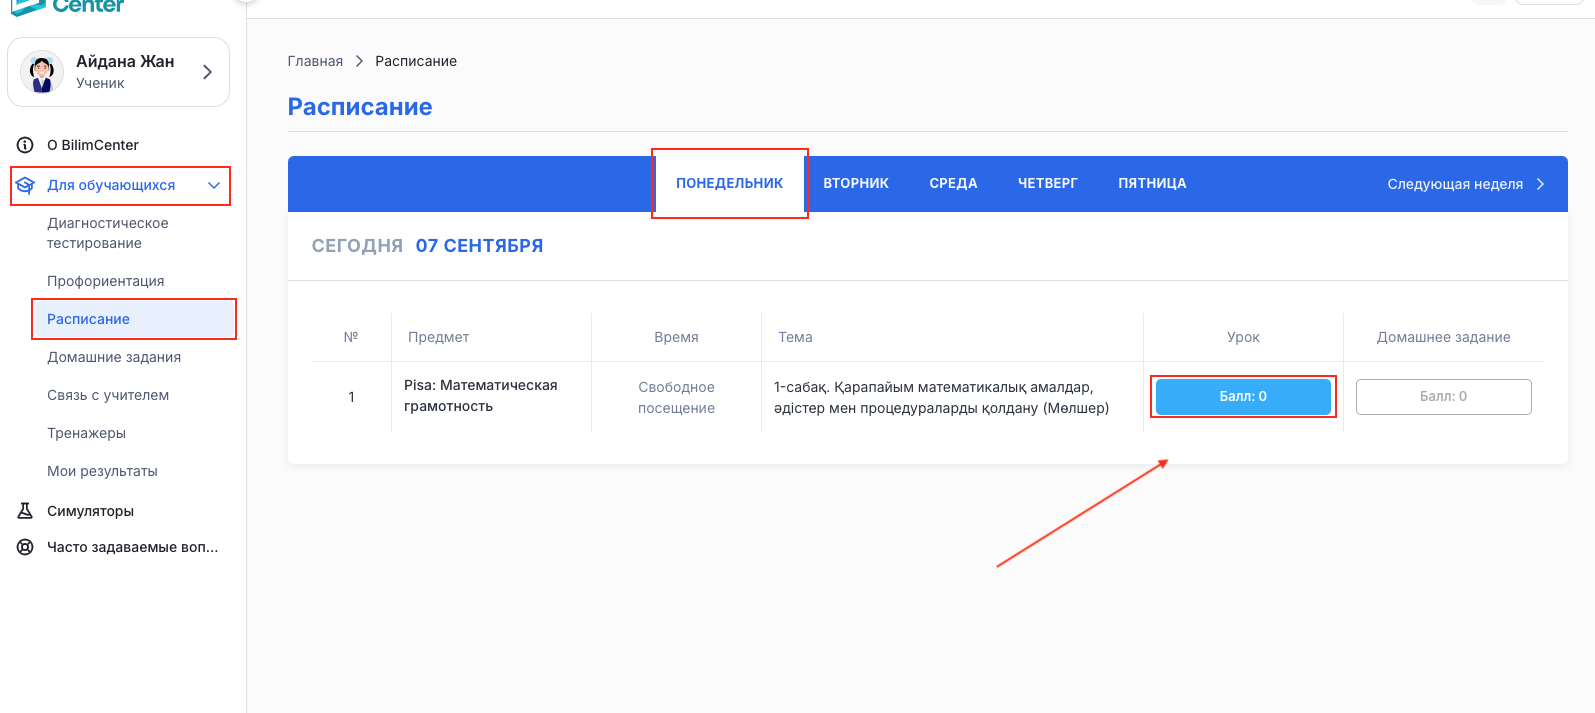Open homework Балл: 0 outlined button
Image resolution: width=1595 pixels, height=713 pixels.
coord(1443,397)
